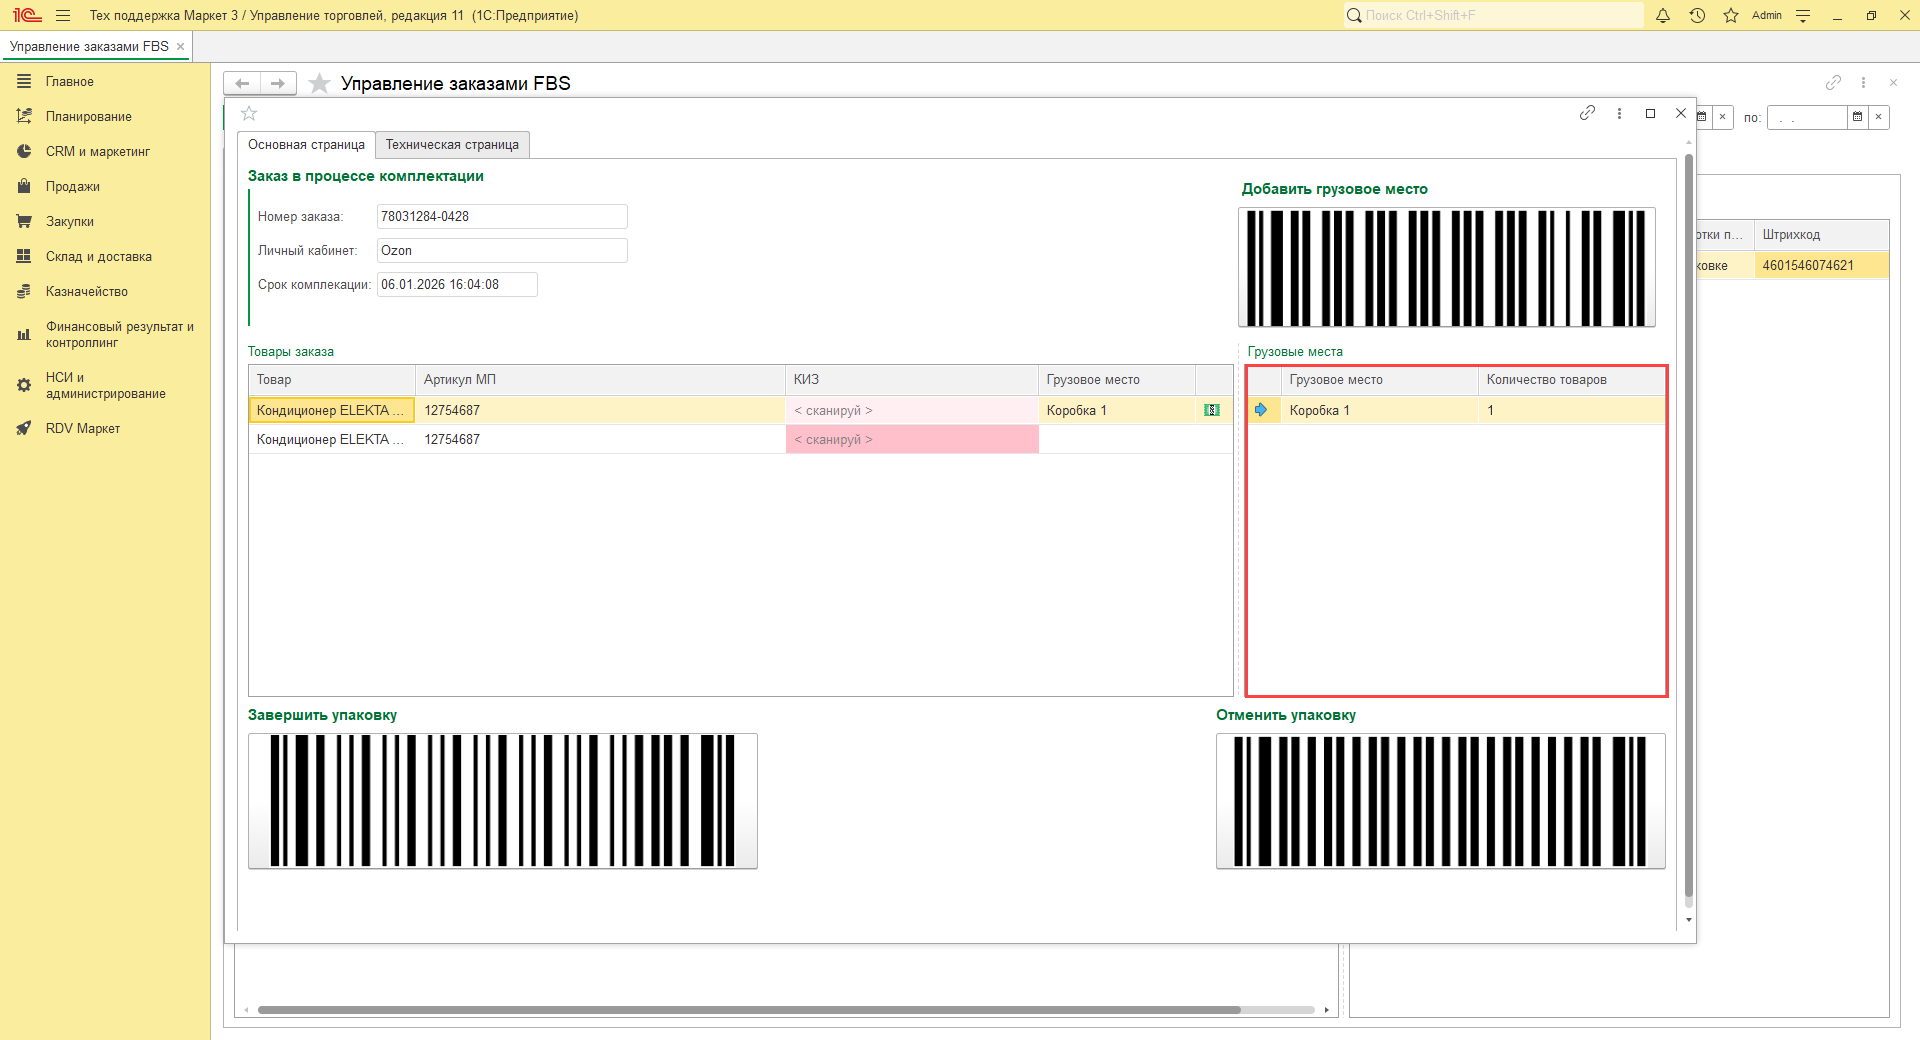
Task: Open the main hamburger menu
Action: pyautogui.click(x=63, y=16)
